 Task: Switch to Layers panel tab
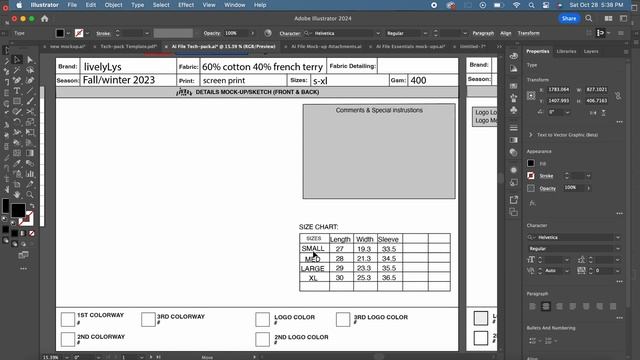[591, 51]
